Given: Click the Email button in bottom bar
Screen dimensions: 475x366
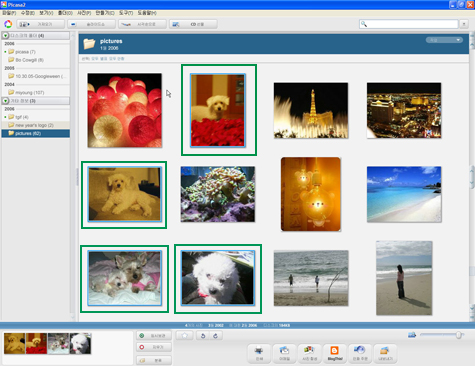Looking at the screenshot, I should click(x=284, y=354).
